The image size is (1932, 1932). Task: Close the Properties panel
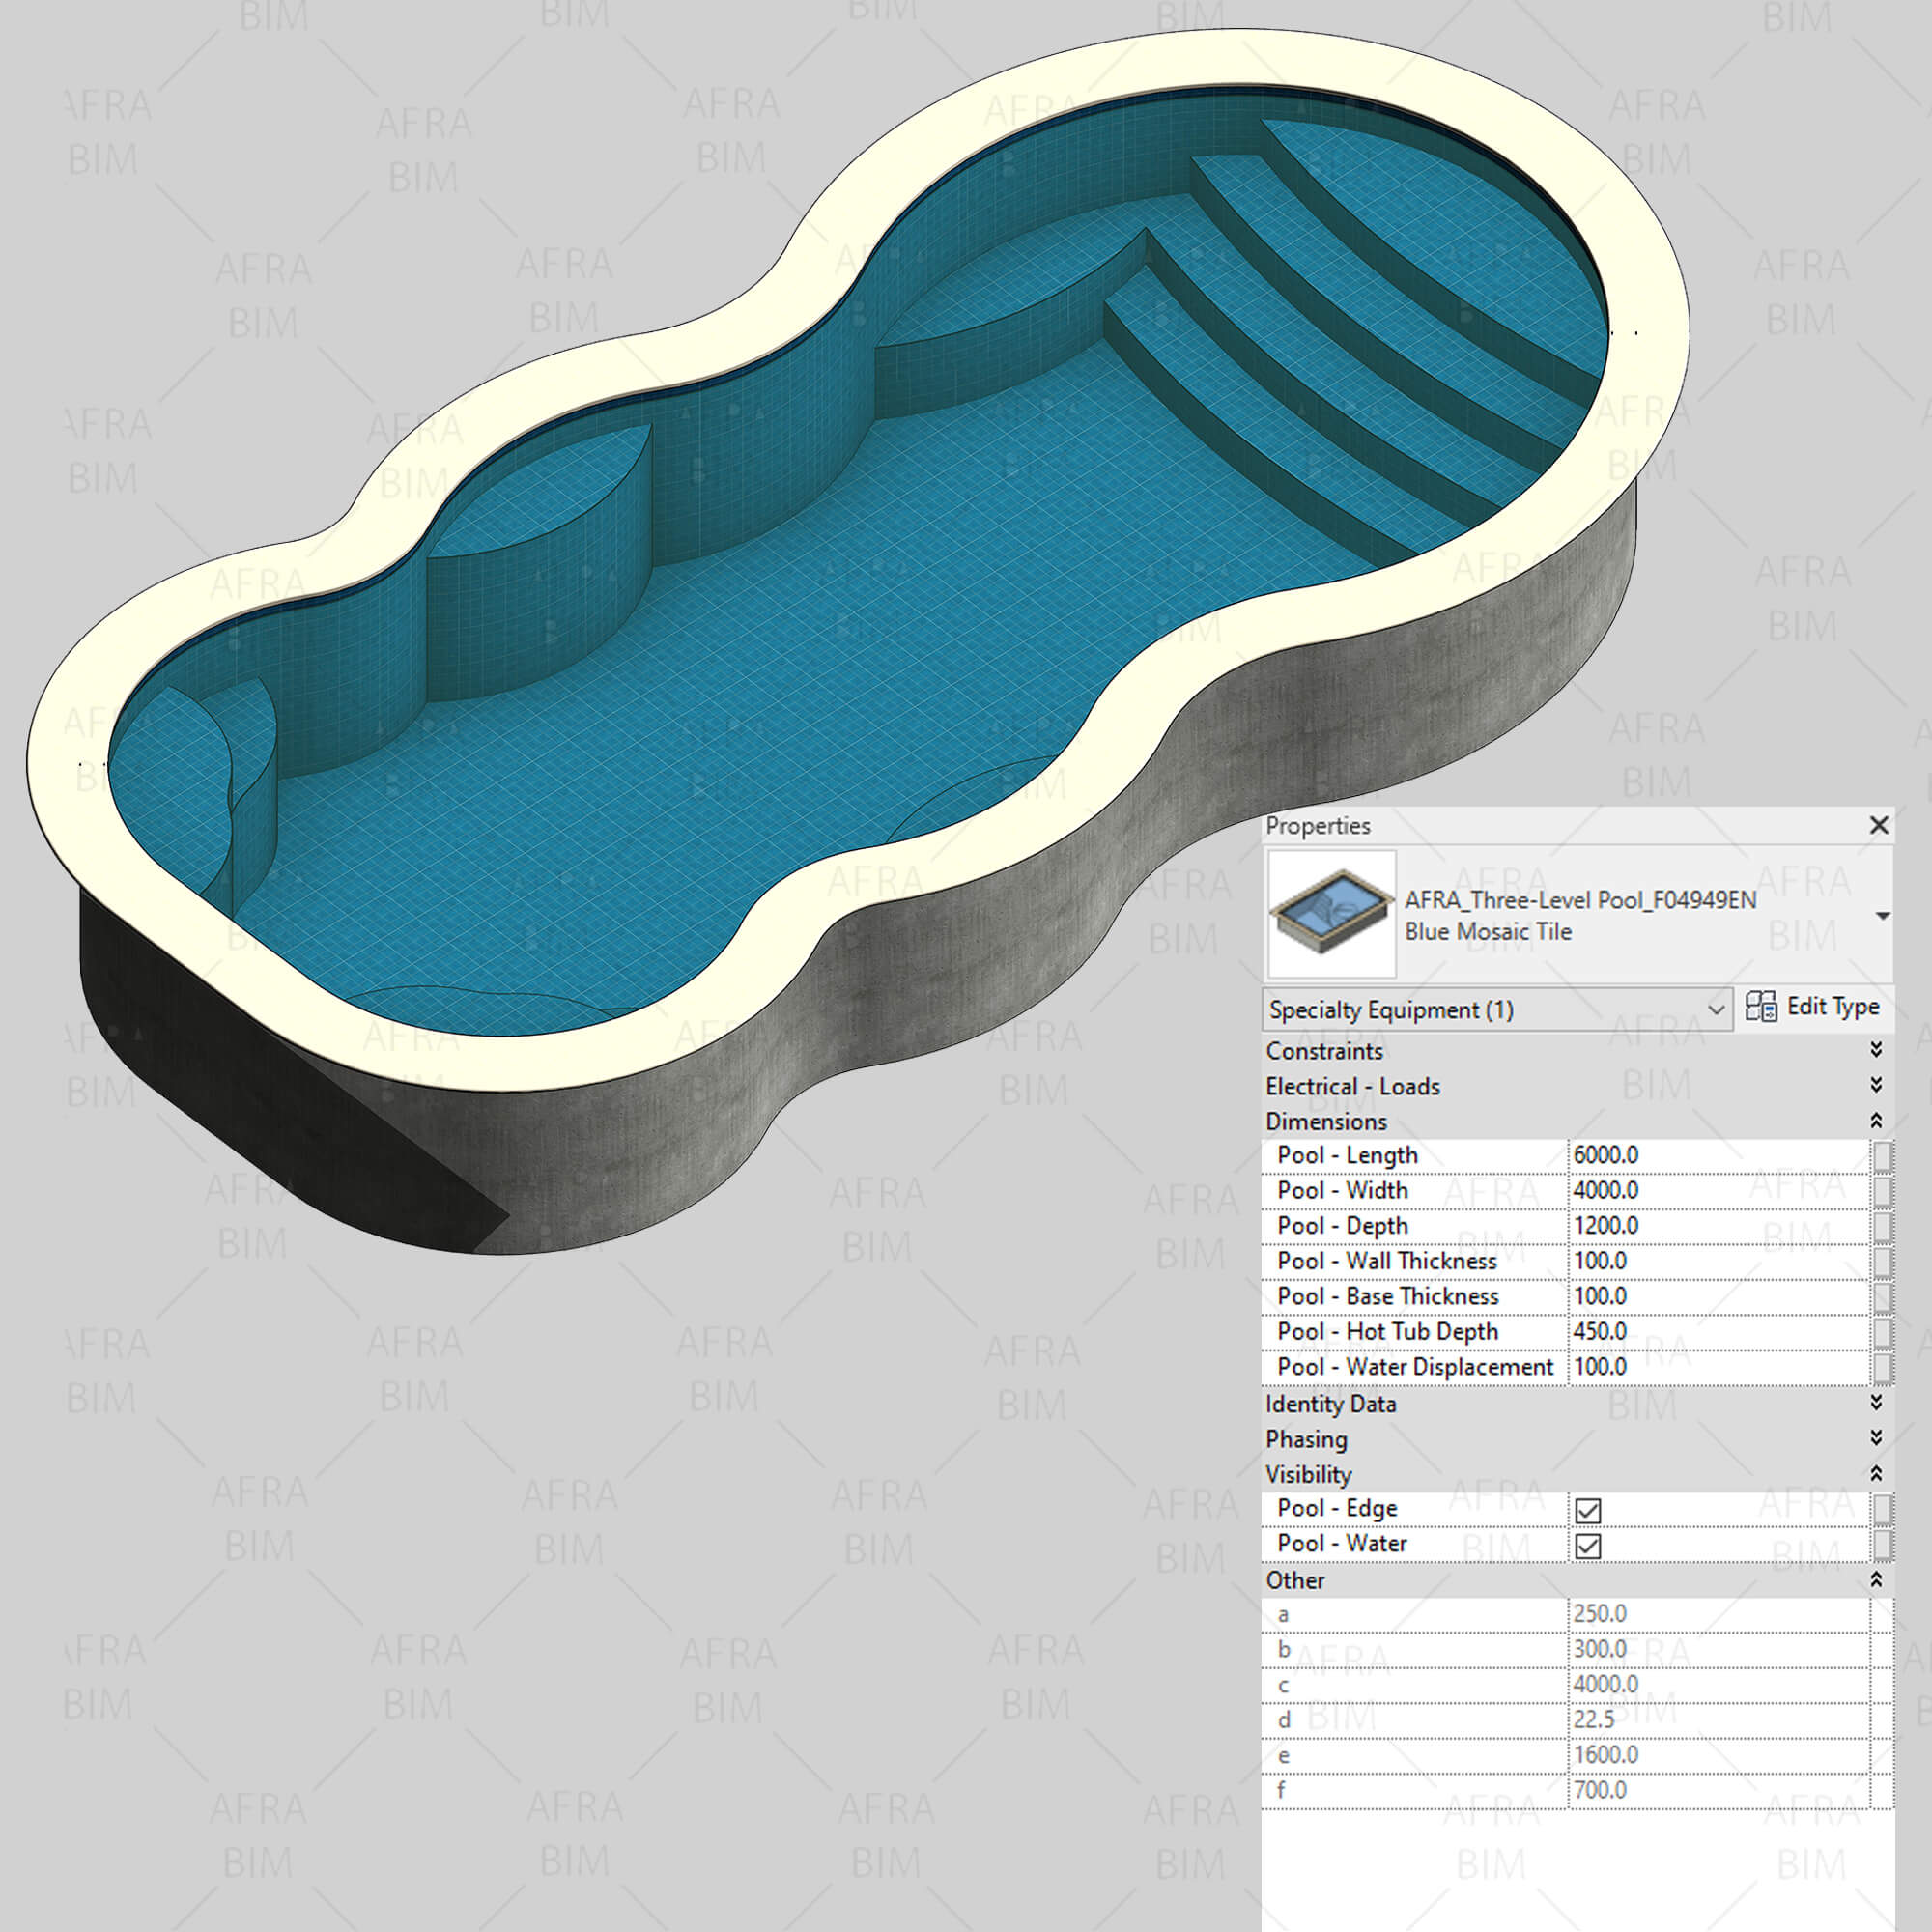1879,825
